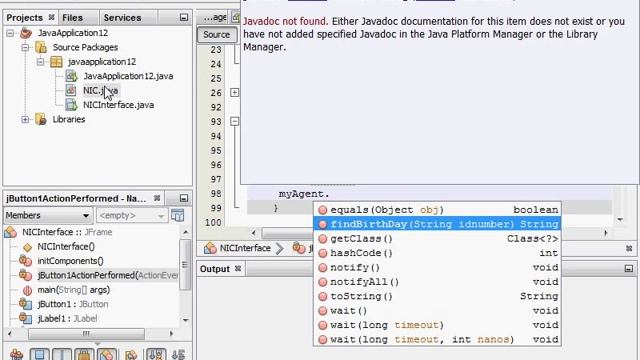The width and height of the screenshot is (640, 360).
Task: Click the Navigator vertical scroll down arrow
Action: click(186, 320)
